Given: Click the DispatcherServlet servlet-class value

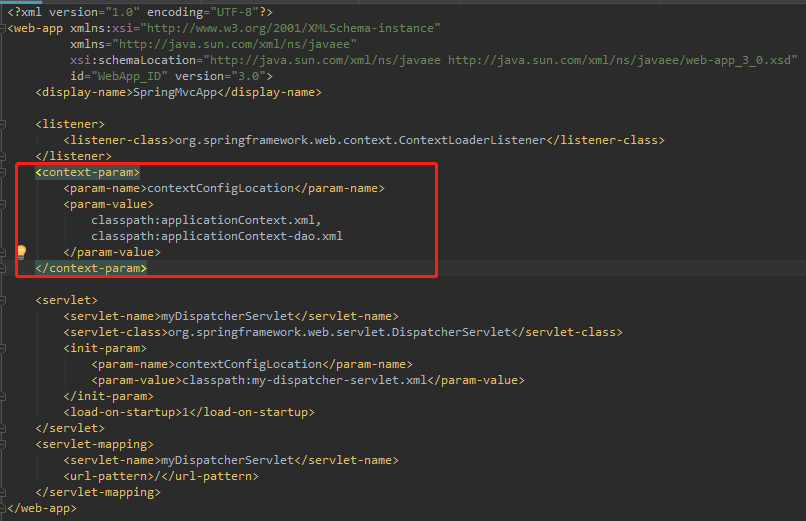Looking at the screenshot, I should (339, 332).
